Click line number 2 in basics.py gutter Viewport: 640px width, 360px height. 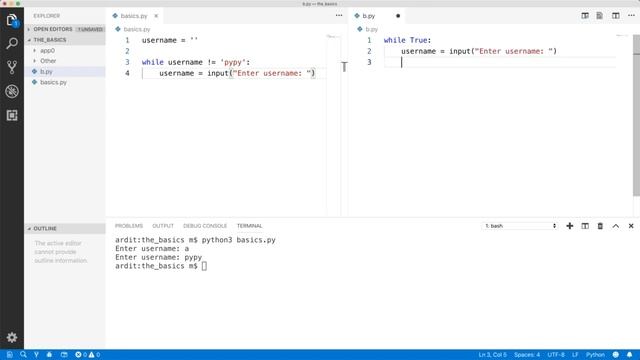(127, 51)
